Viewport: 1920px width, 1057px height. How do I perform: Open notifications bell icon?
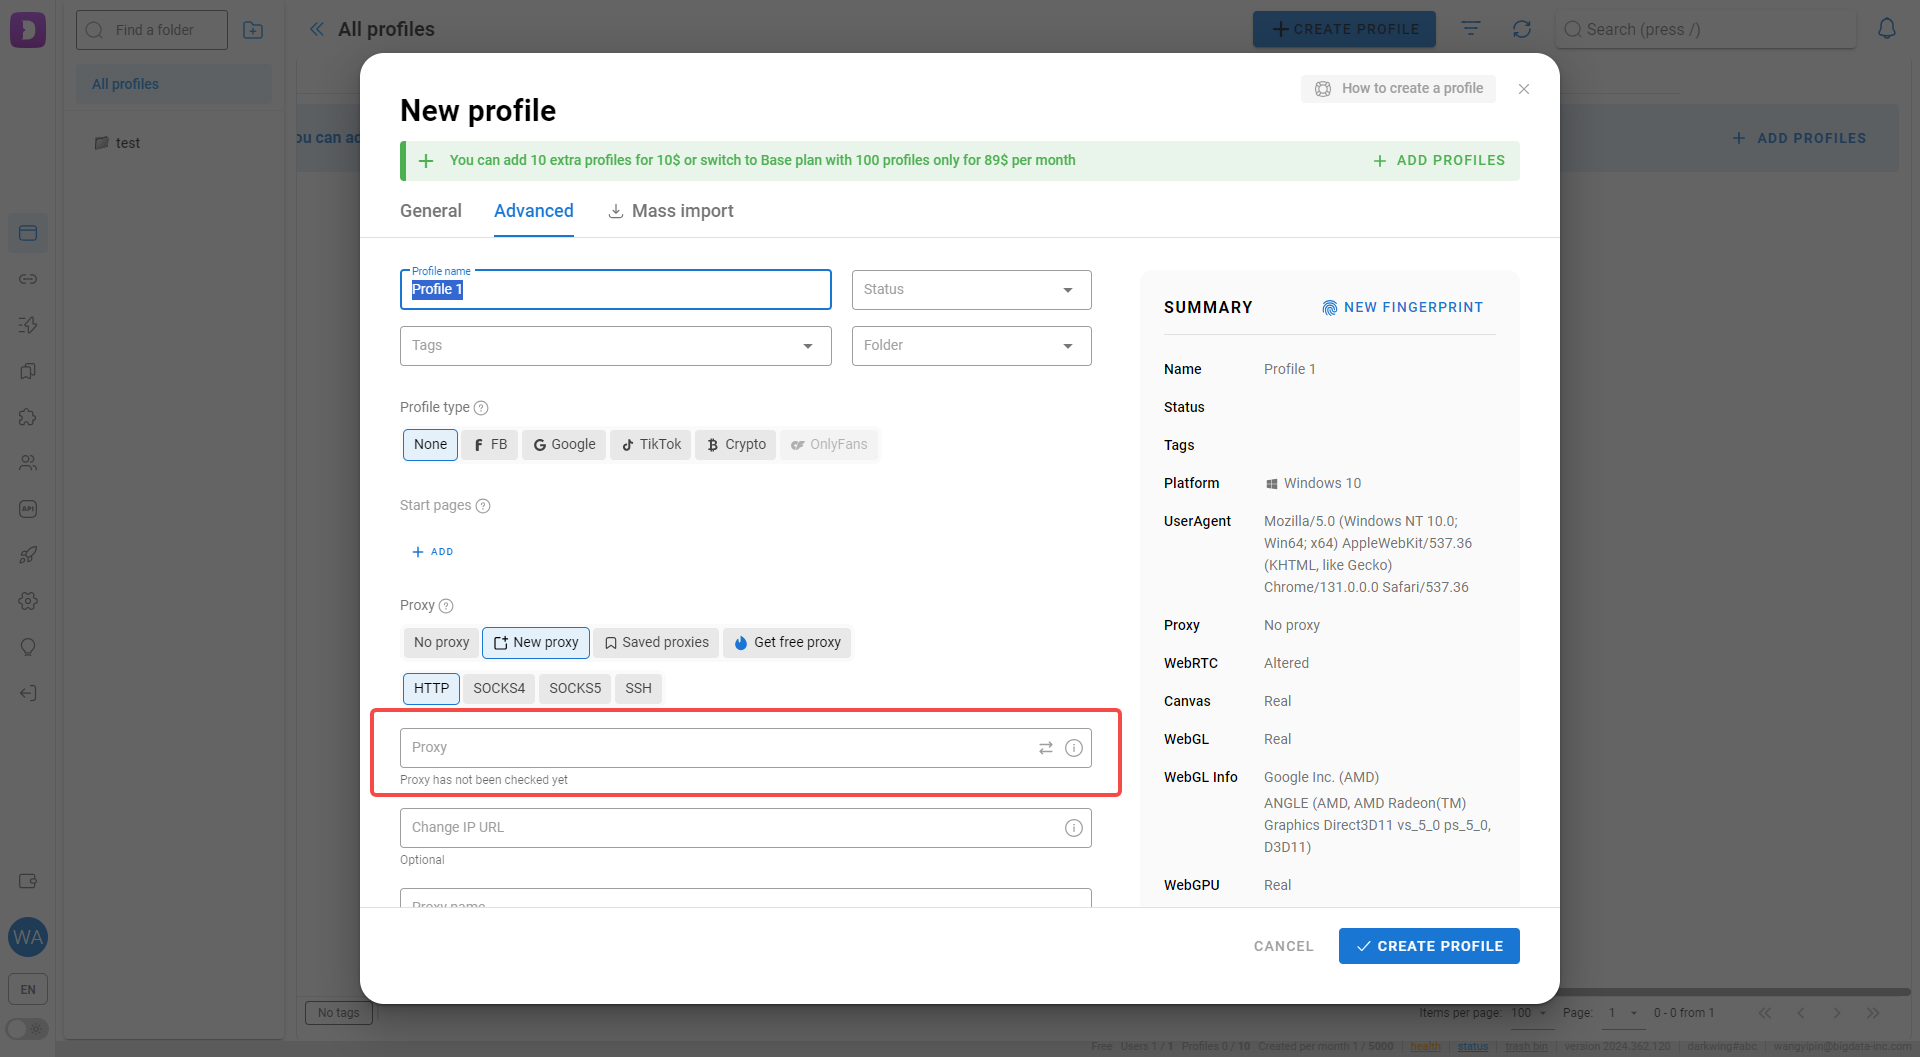pos(1887,29)
